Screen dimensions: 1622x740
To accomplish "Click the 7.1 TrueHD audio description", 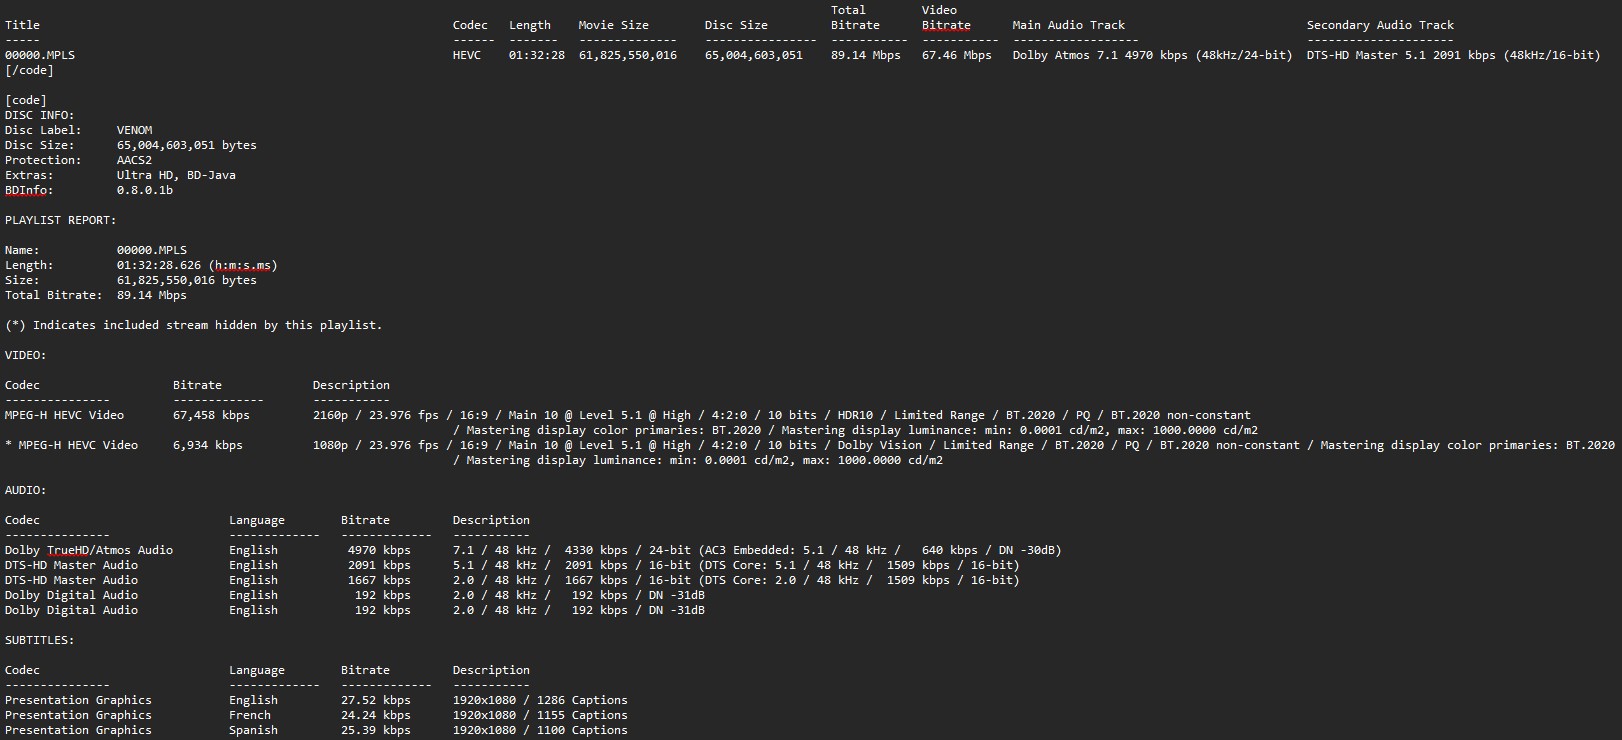I will tap(757, 550).
